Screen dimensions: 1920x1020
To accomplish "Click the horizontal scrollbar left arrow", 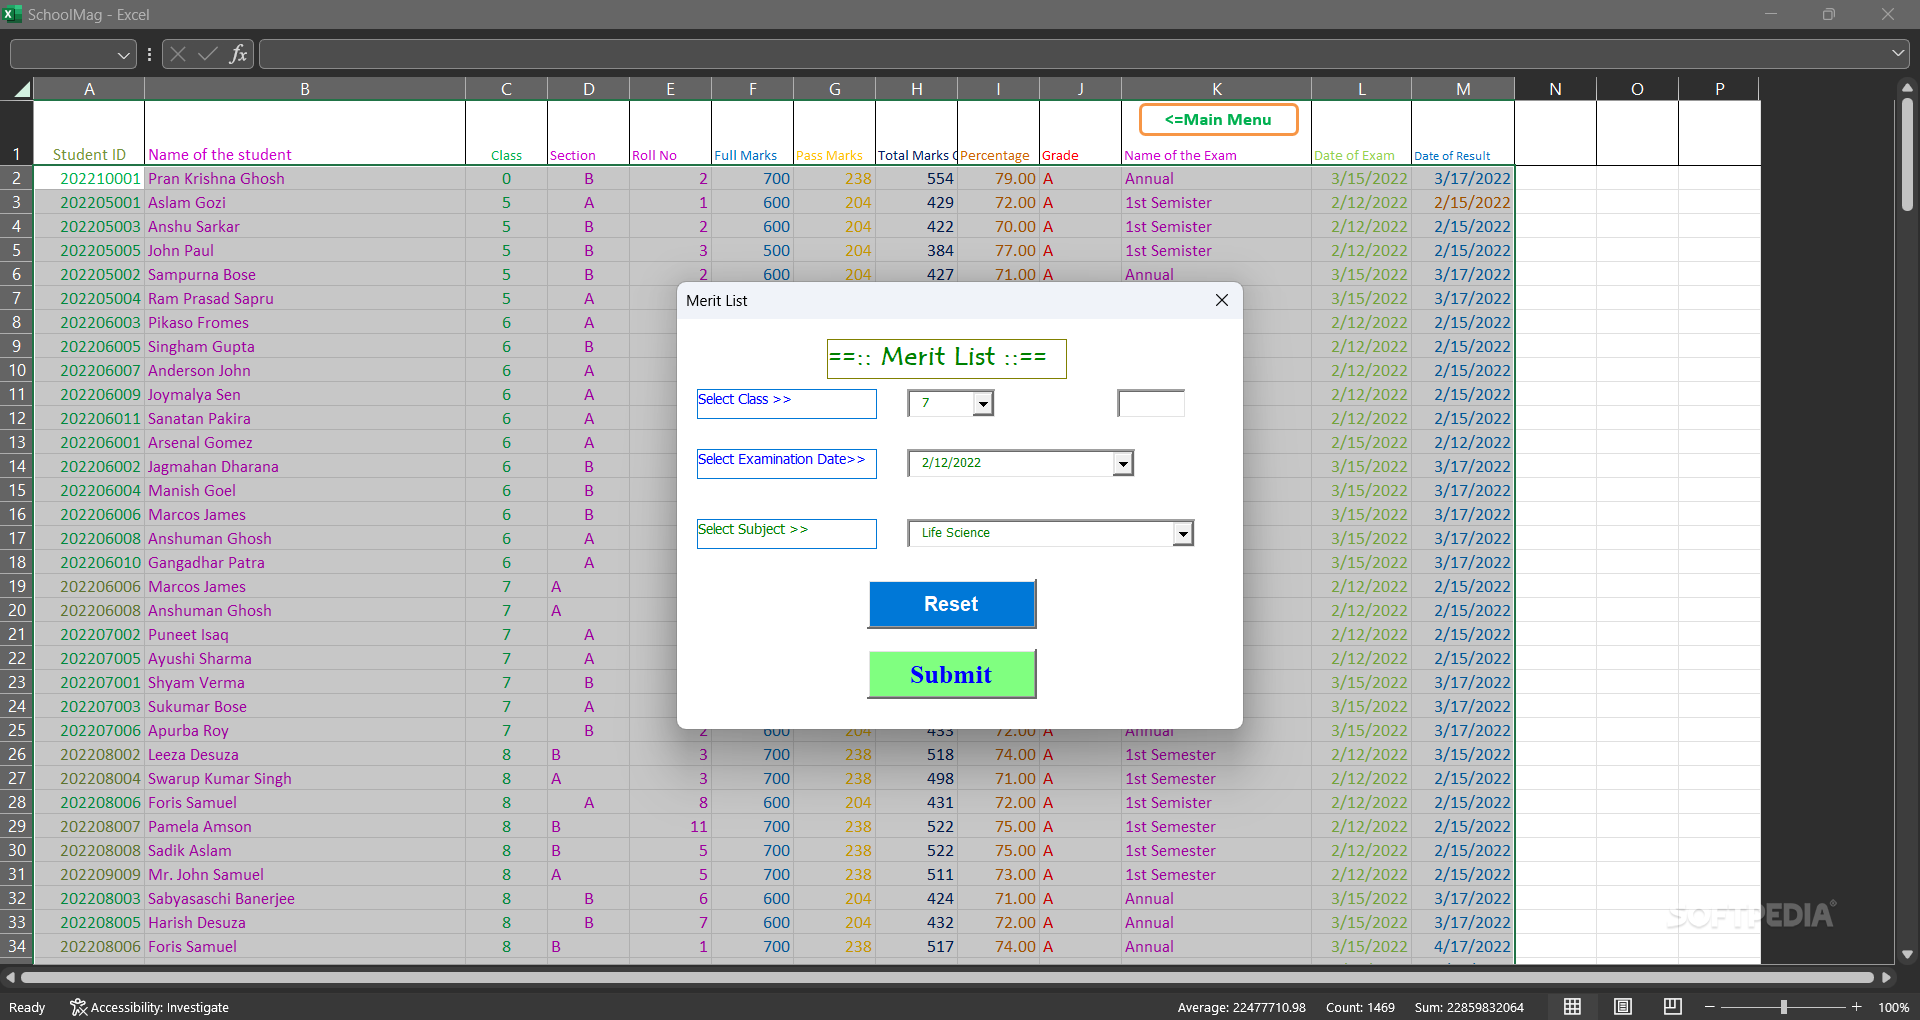I will (10, 977).
